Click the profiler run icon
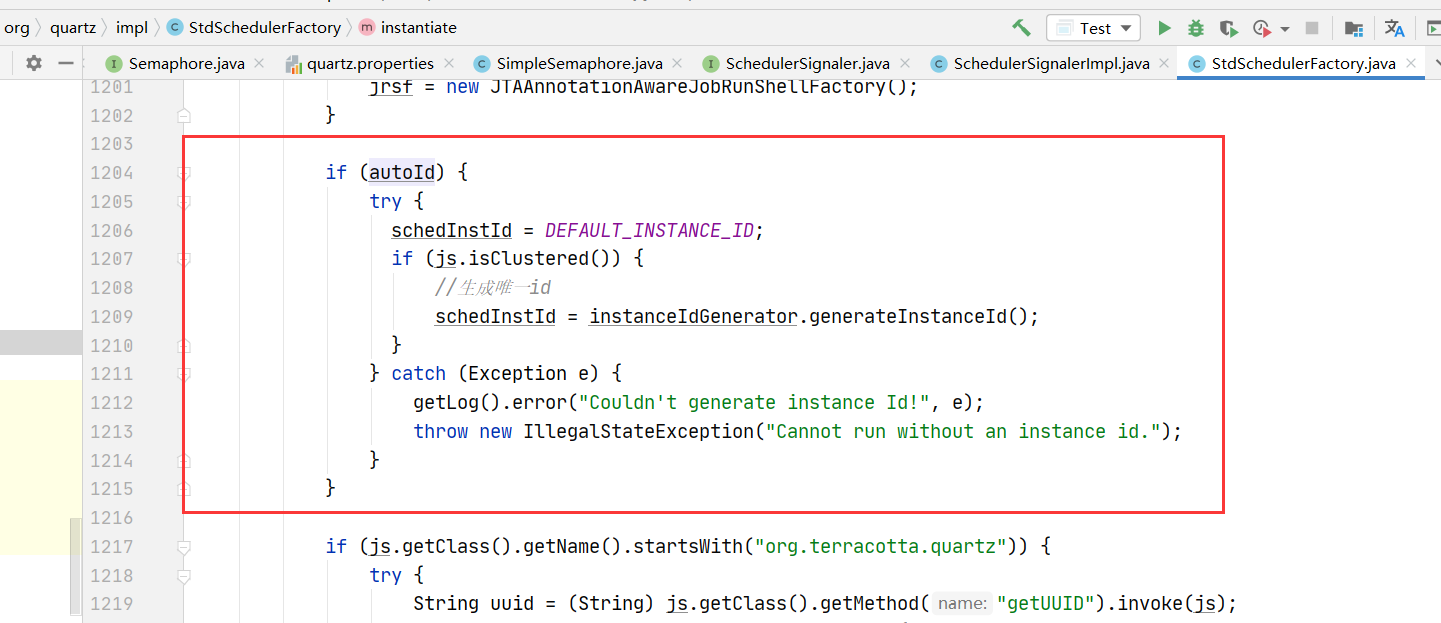The height and width of the screenshot is (623, 1441). point(1261,28)
